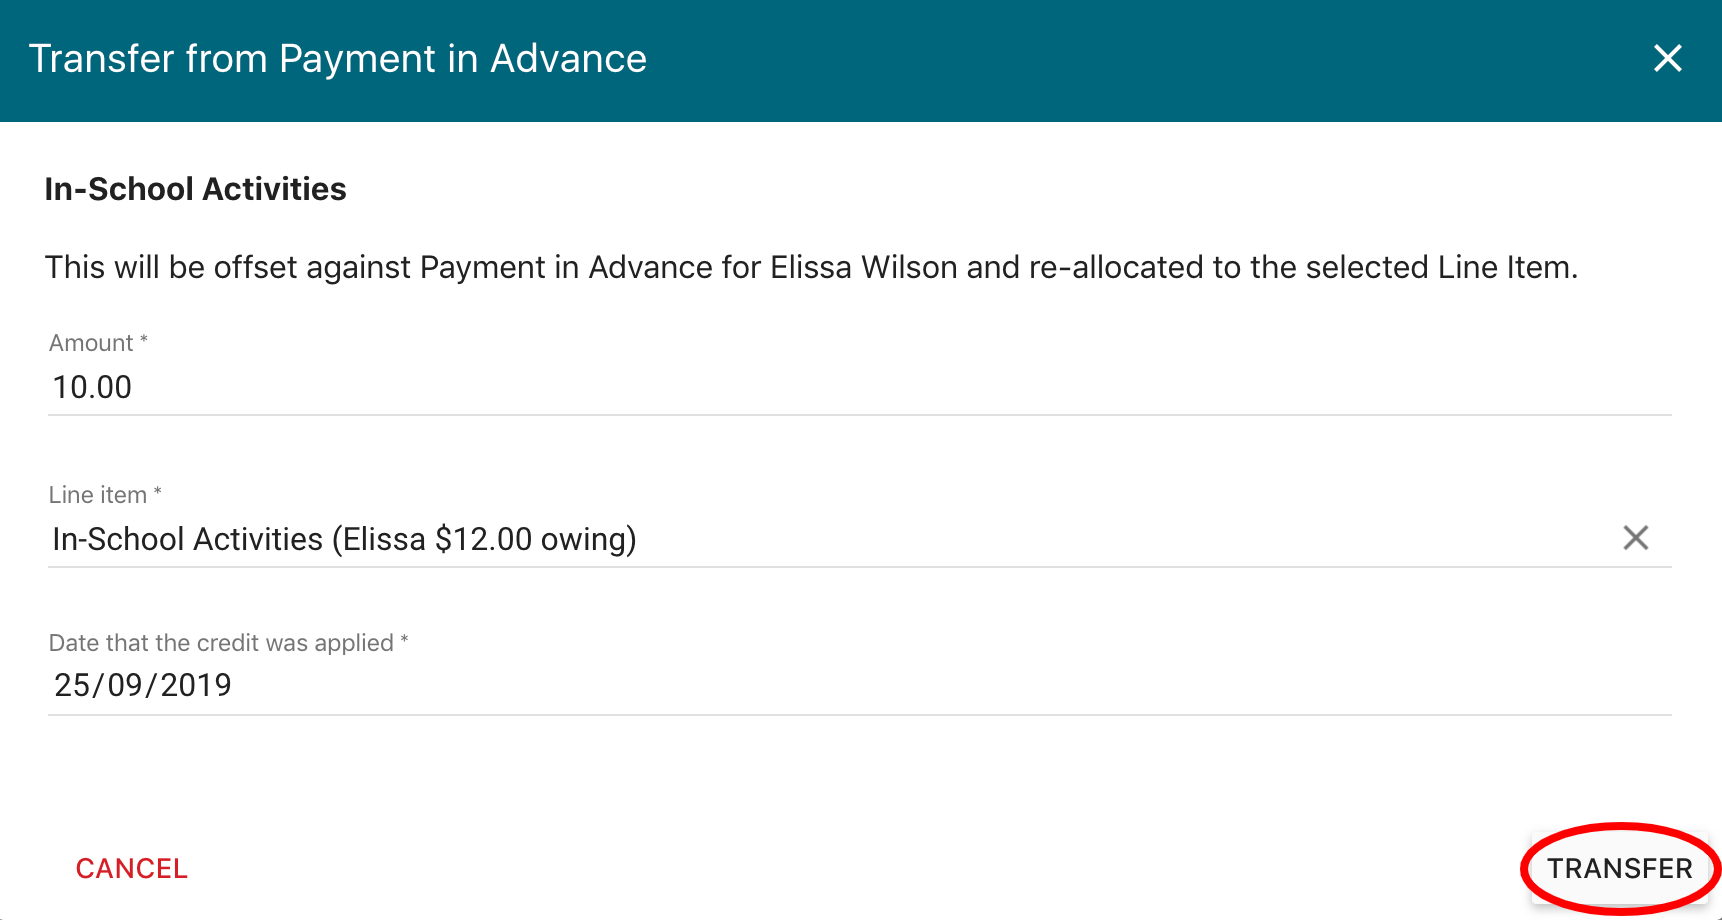
Task: Click the bold In-School Activities heading
Action: (x=195, y=189)
